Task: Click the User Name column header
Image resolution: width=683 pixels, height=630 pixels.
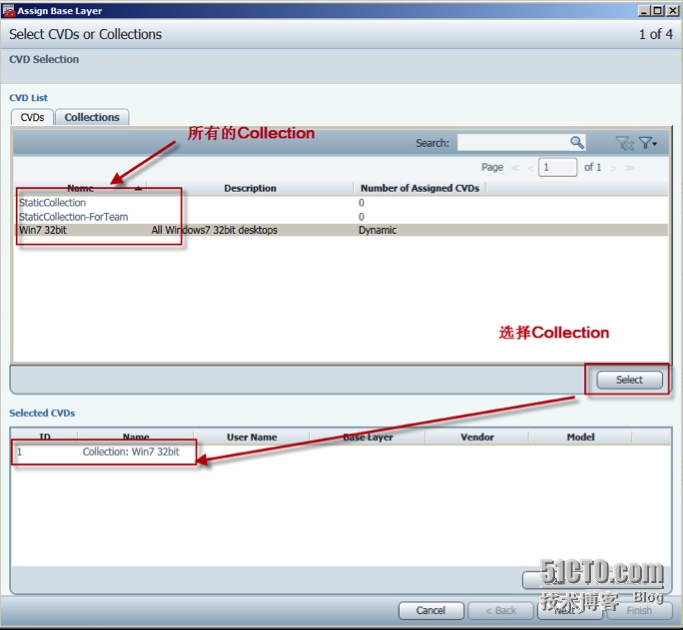Action: click(252, 437)
